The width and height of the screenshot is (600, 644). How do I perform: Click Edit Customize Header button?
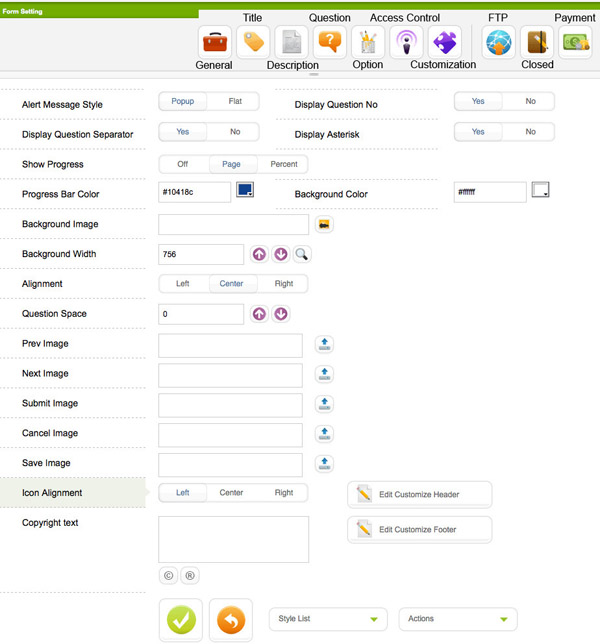(419, 495)
